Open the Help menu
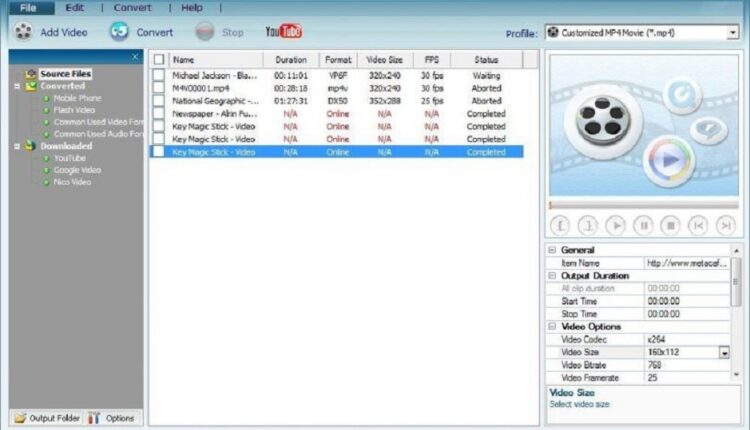The image size is (750, 430). [x=191, y=7]
